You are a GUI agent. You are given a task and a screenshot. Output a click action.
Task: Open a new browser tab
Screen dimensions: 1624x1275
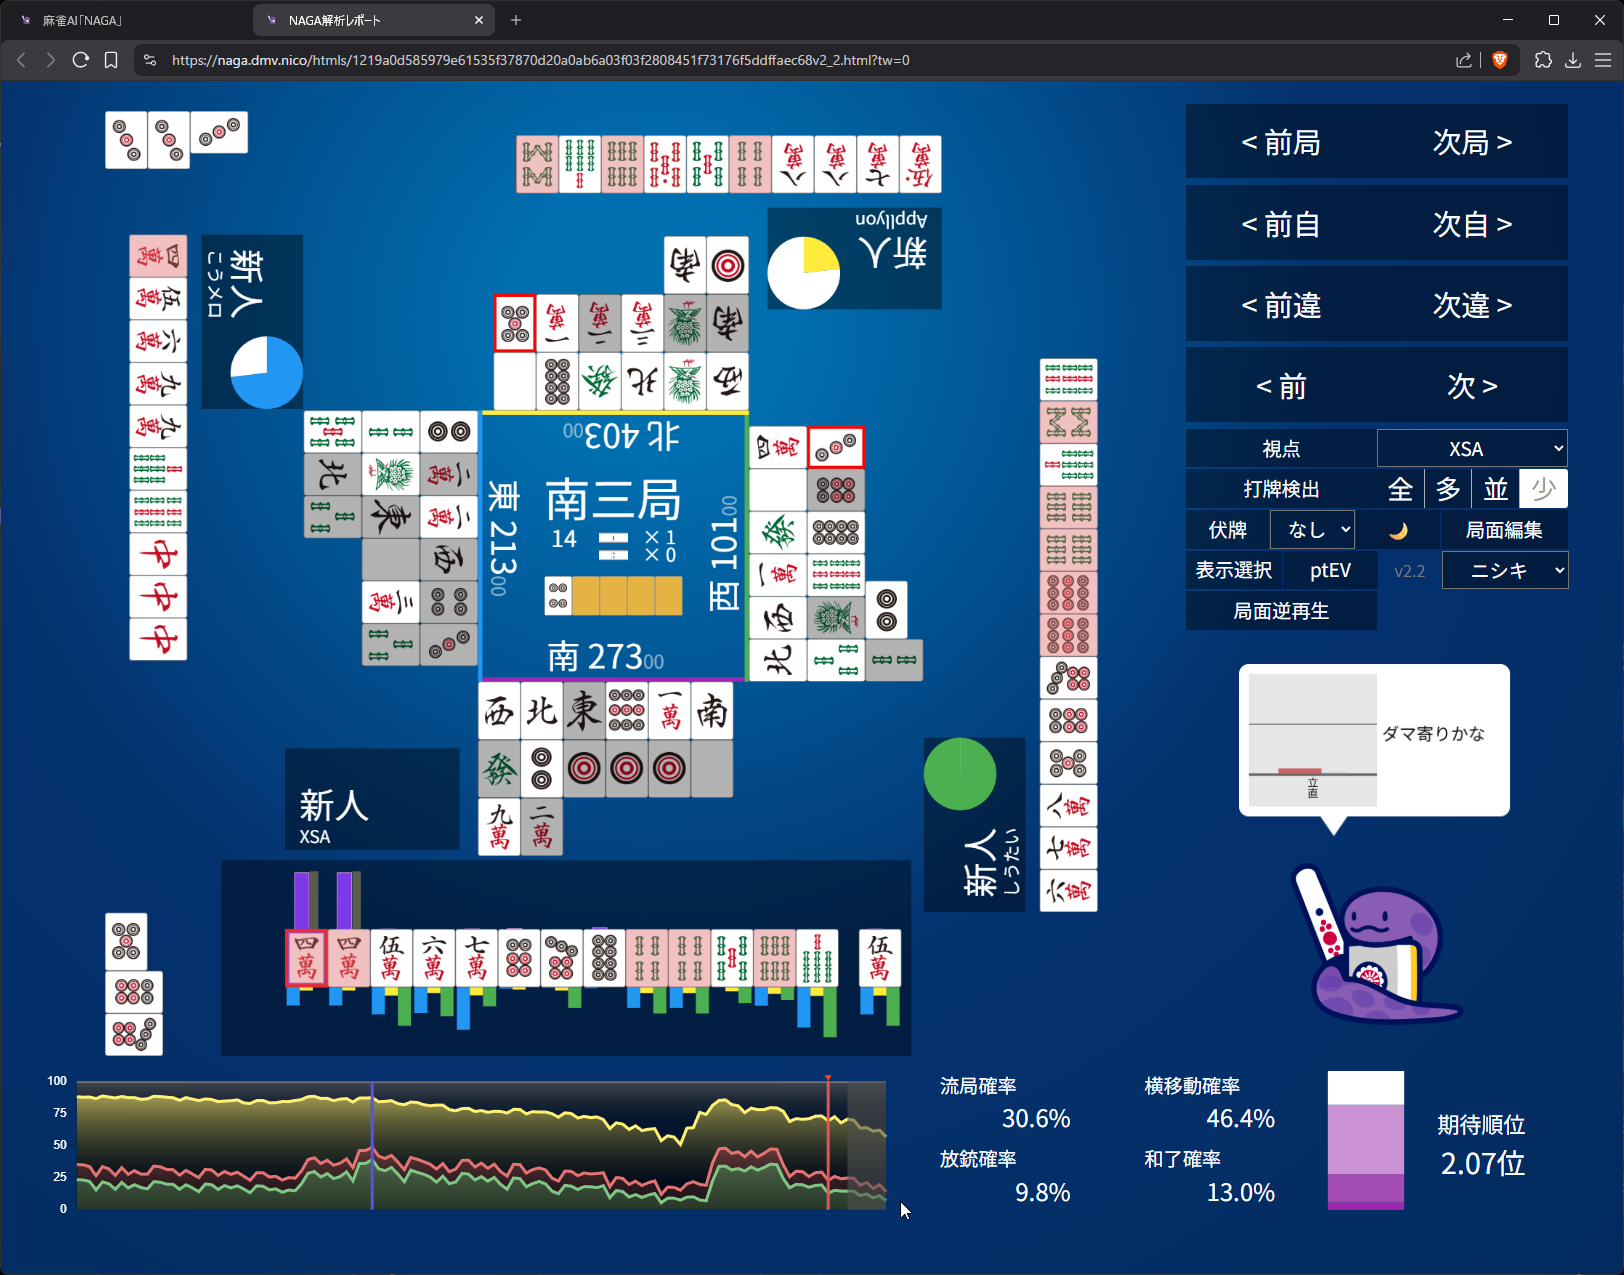(516, 20)
